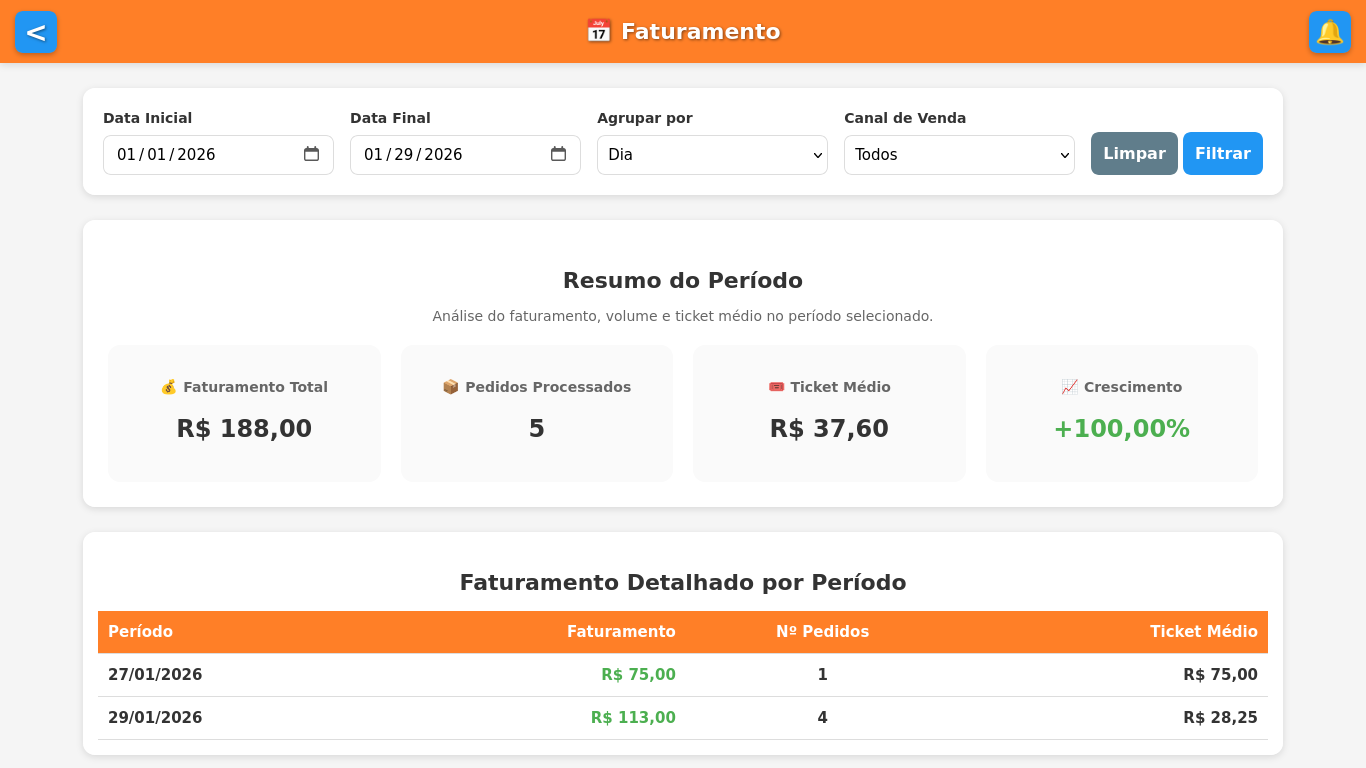Screen dimensions: 1366x768
Task: Click the back arrow navigation icon
Action: (36, 32)
